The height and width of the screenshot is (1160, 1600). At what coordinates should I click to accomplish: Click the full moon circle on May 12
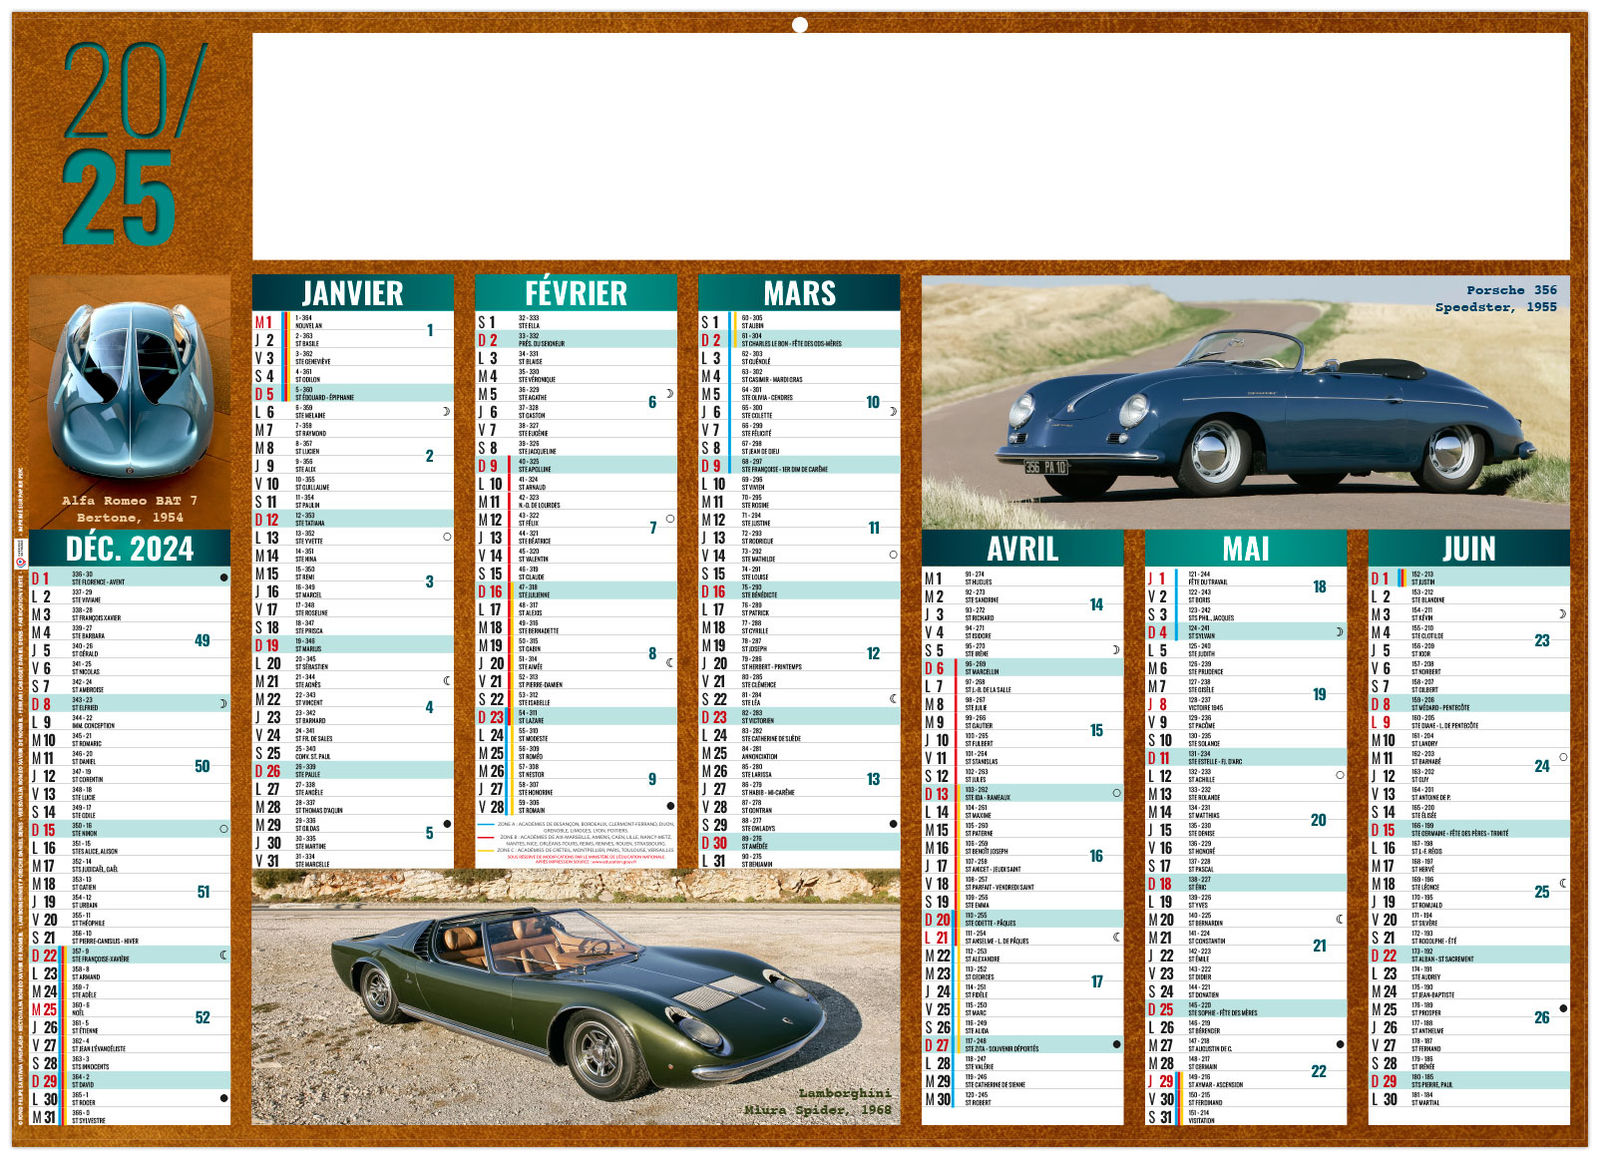tap(1340, 775)
